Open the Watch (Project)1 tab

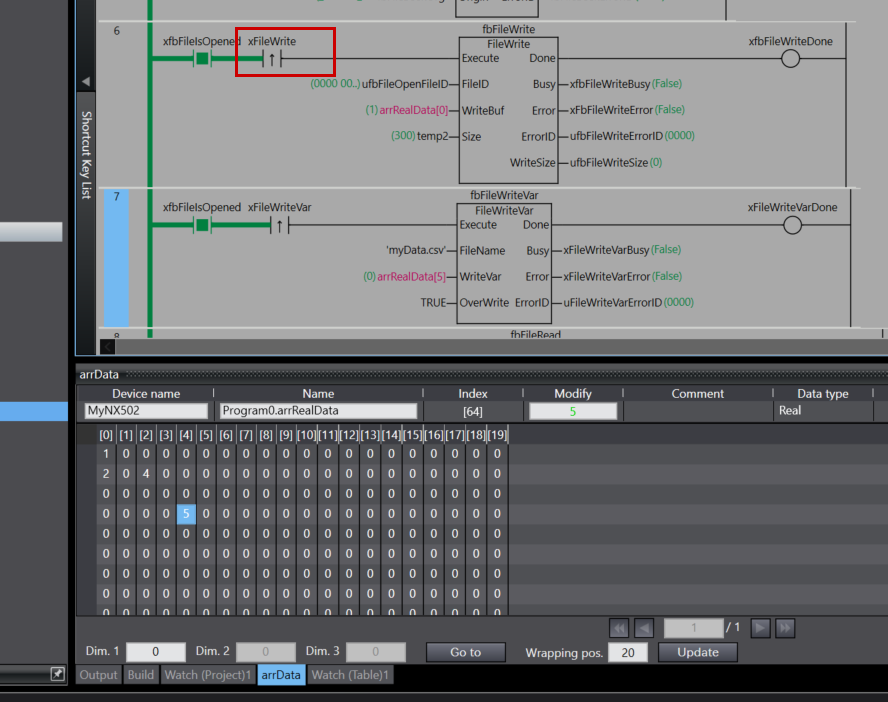[207, 675]
